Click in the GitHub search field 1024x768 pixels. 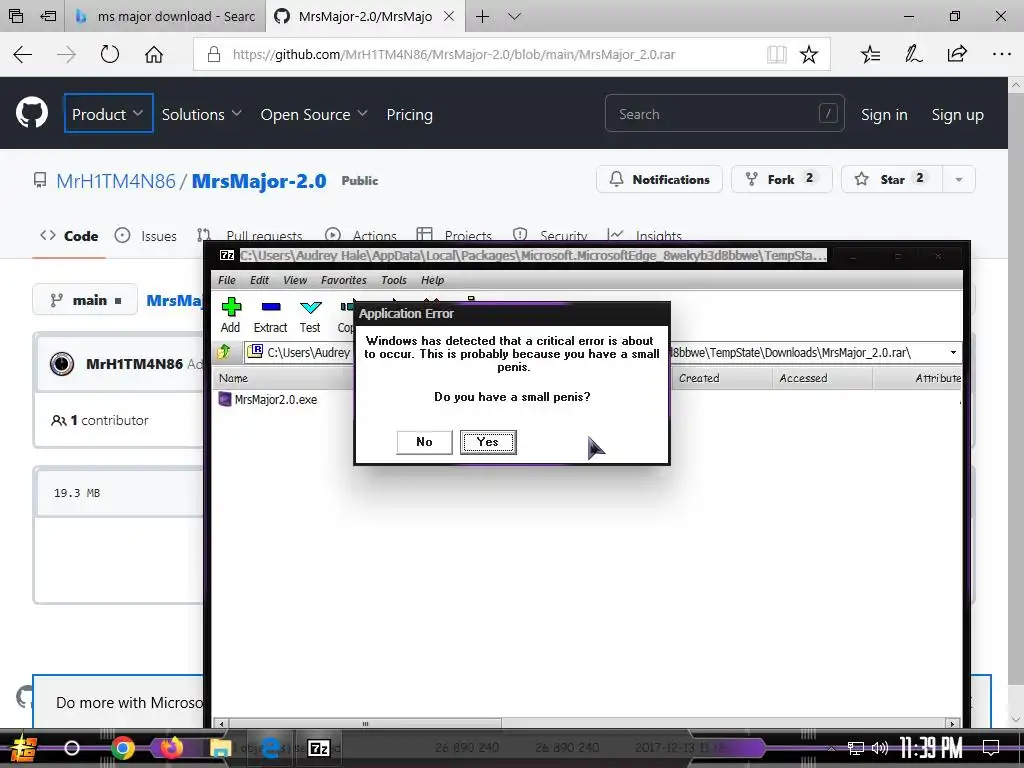click(724, 114)
